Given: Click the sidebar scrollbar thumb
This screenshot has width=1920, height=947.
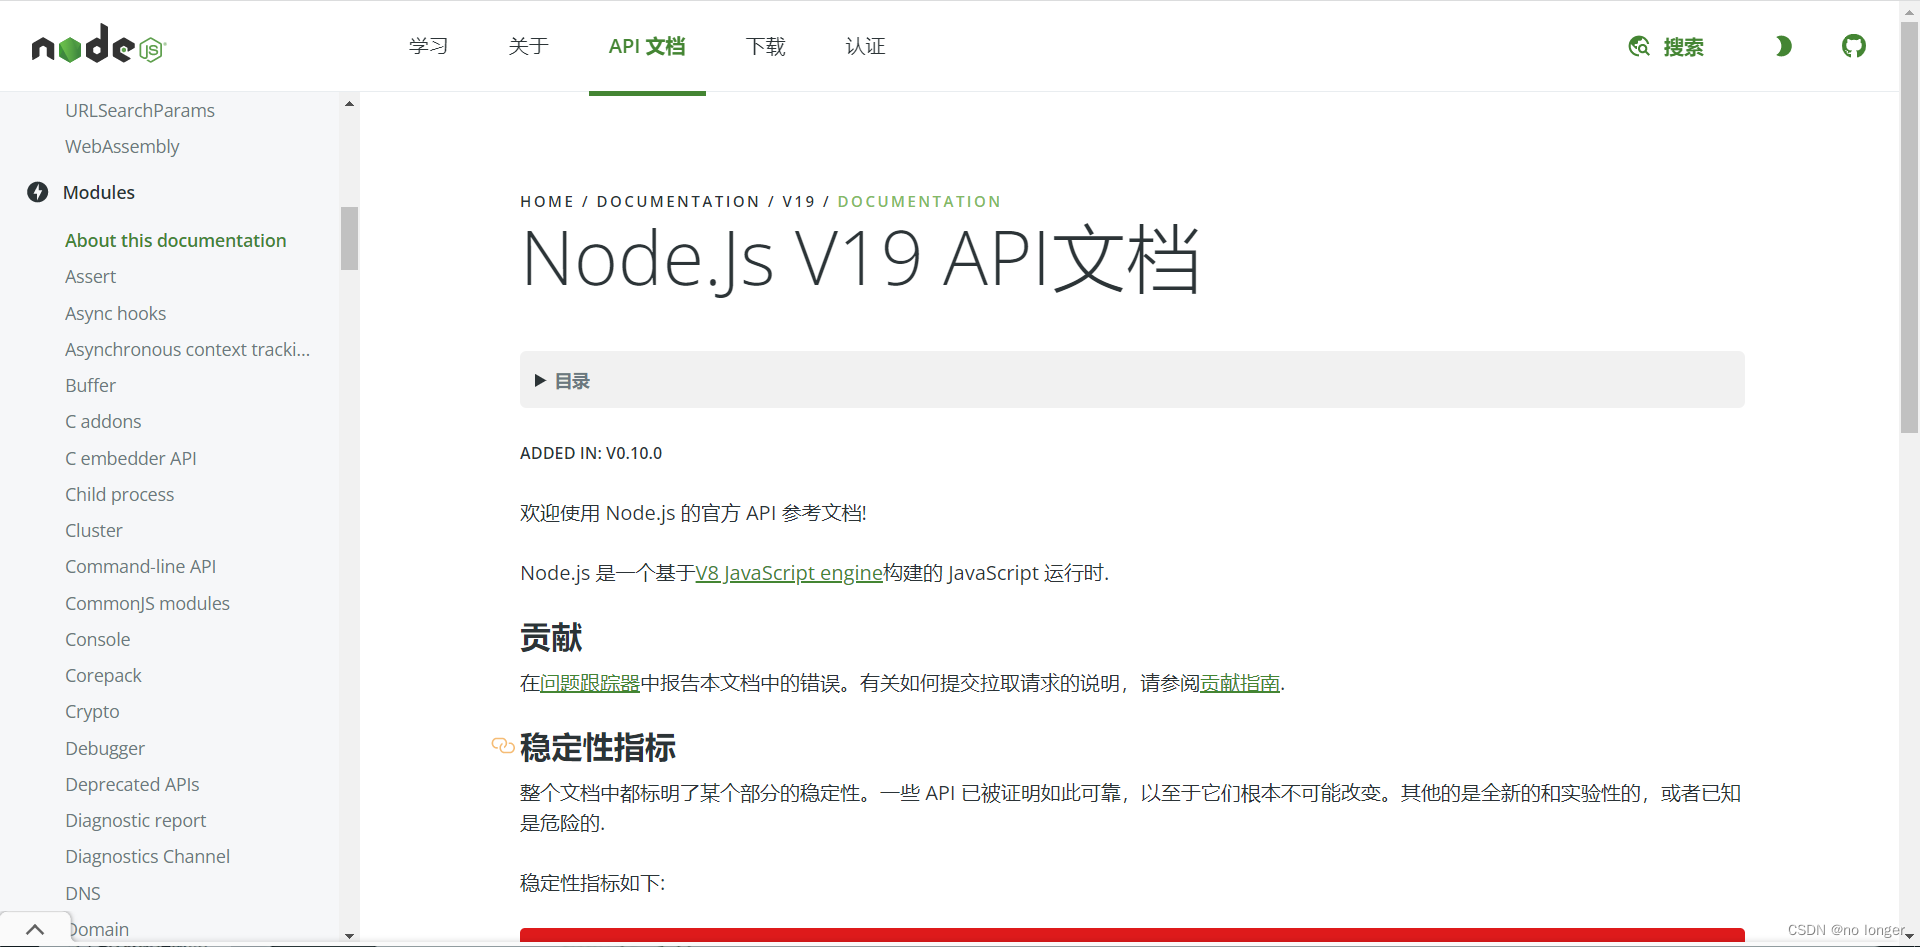Looking at the screenshot, I should pos(349,238).
